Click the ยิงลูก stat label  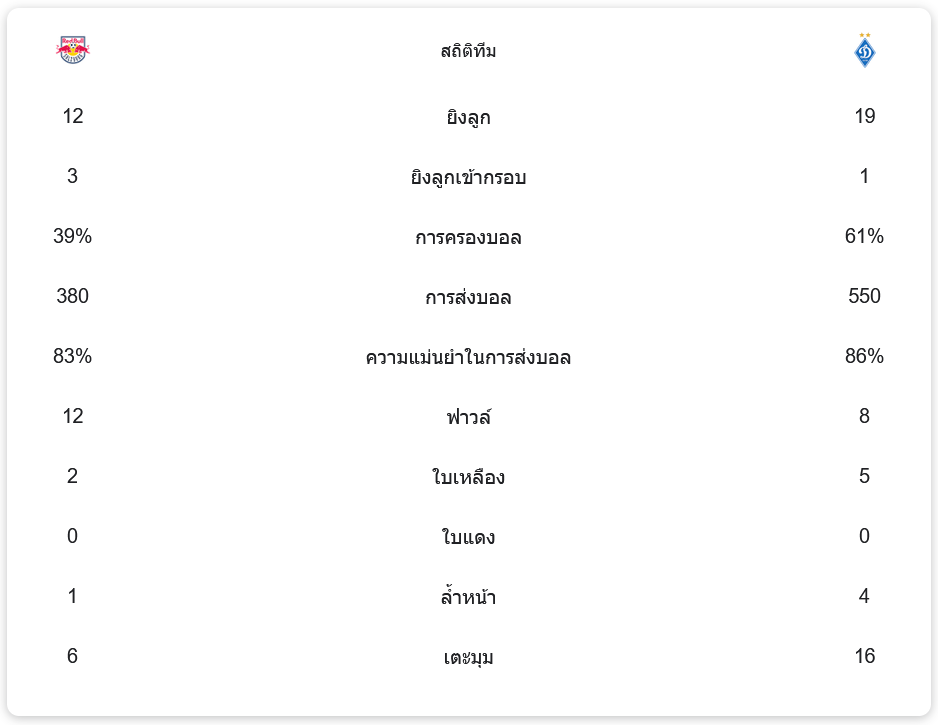468,117
